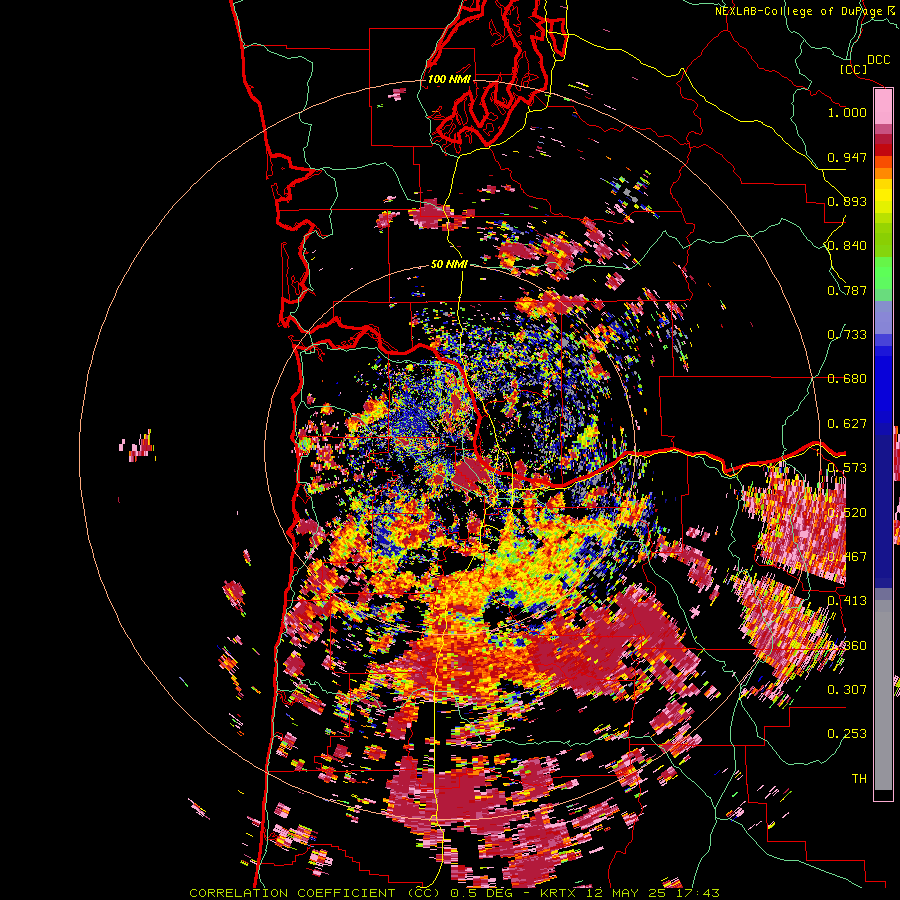The width and height of the screenshot is (900, 900).
Task: Pick the light pink top color bar segment
Action: pyautogui.click(x=883, y=107)
